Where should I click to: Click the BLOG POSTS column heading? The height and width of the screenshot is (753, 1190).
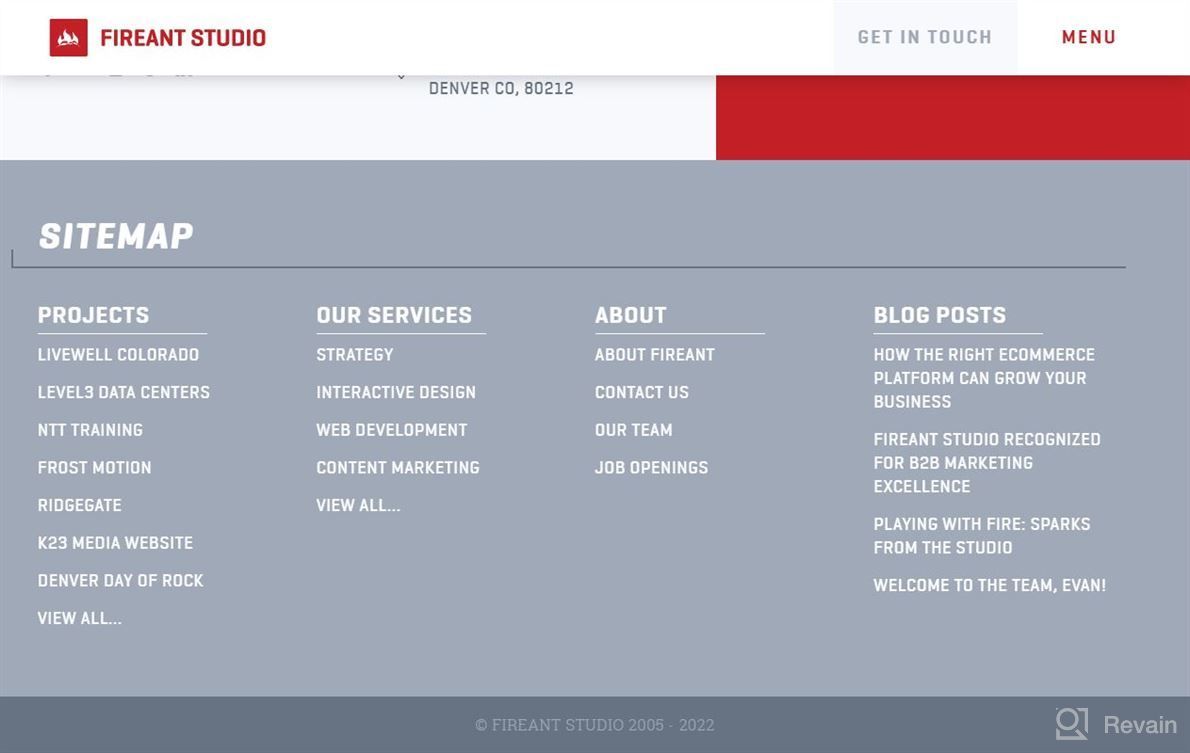point(940,315)
